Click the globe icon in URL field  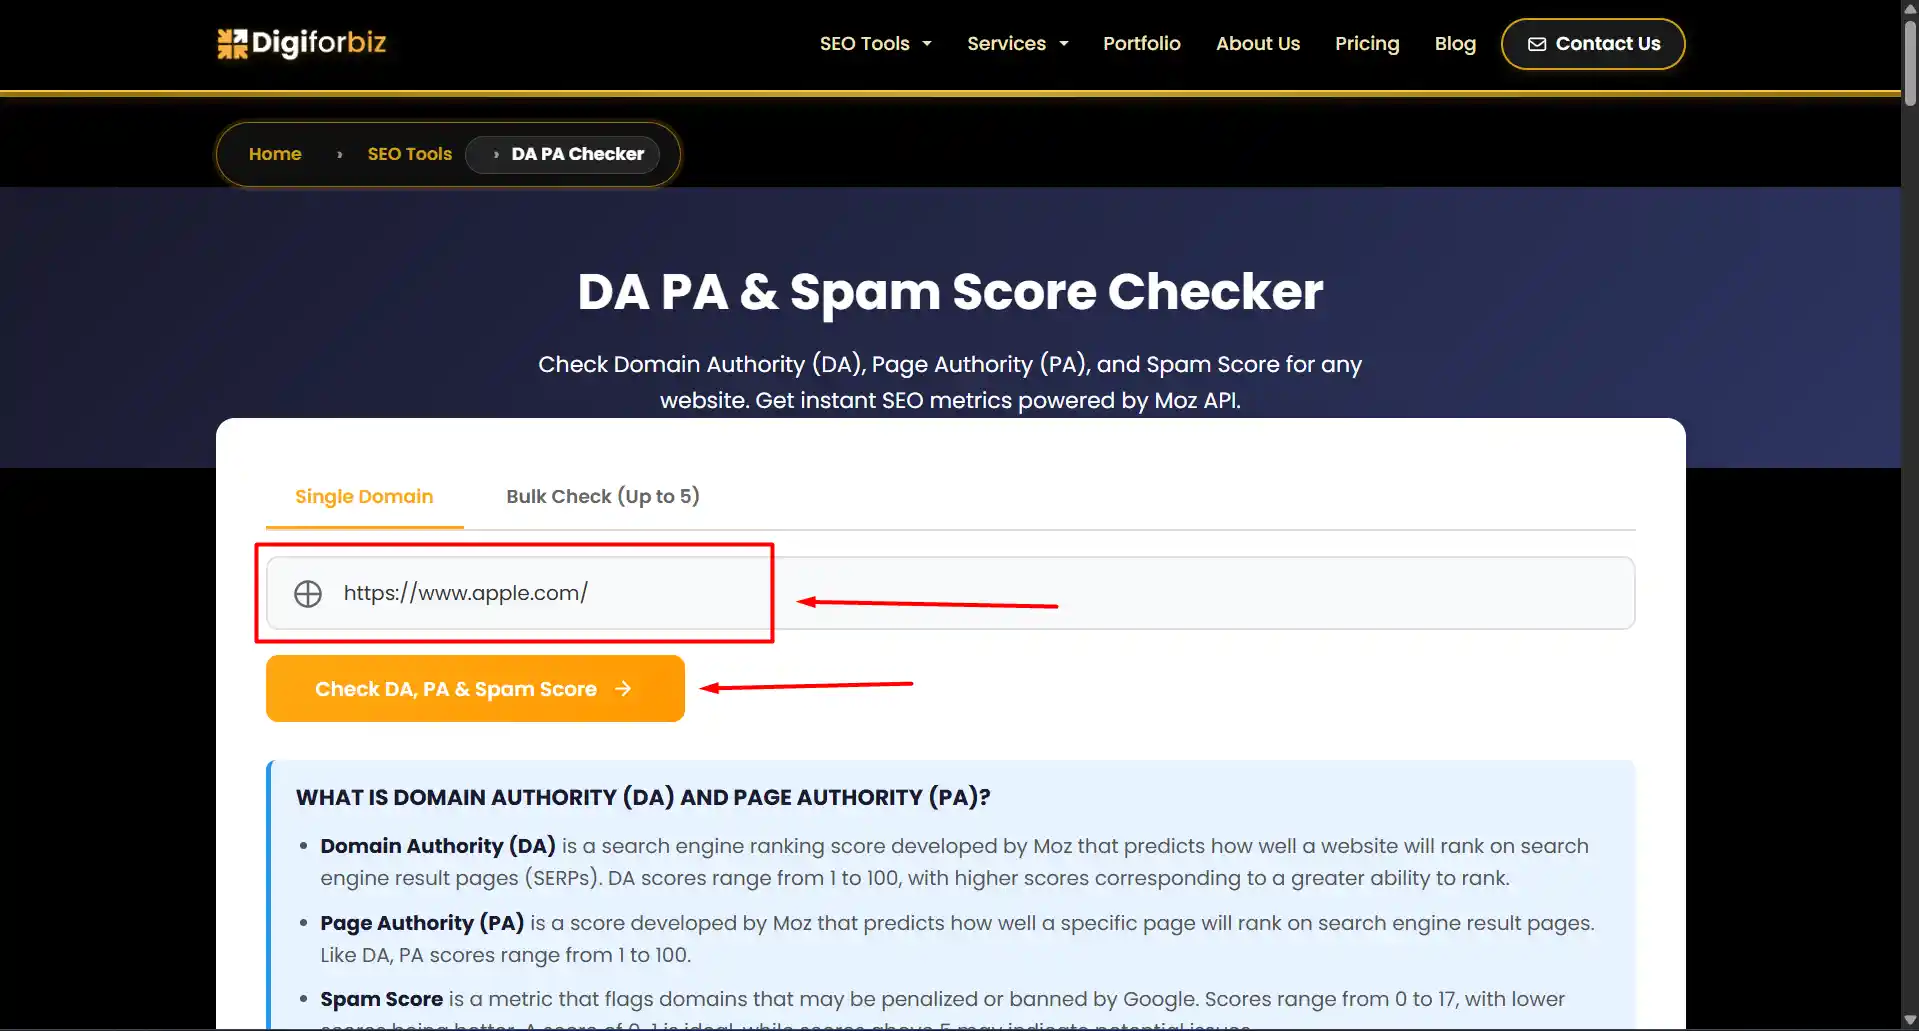[308, 594]
